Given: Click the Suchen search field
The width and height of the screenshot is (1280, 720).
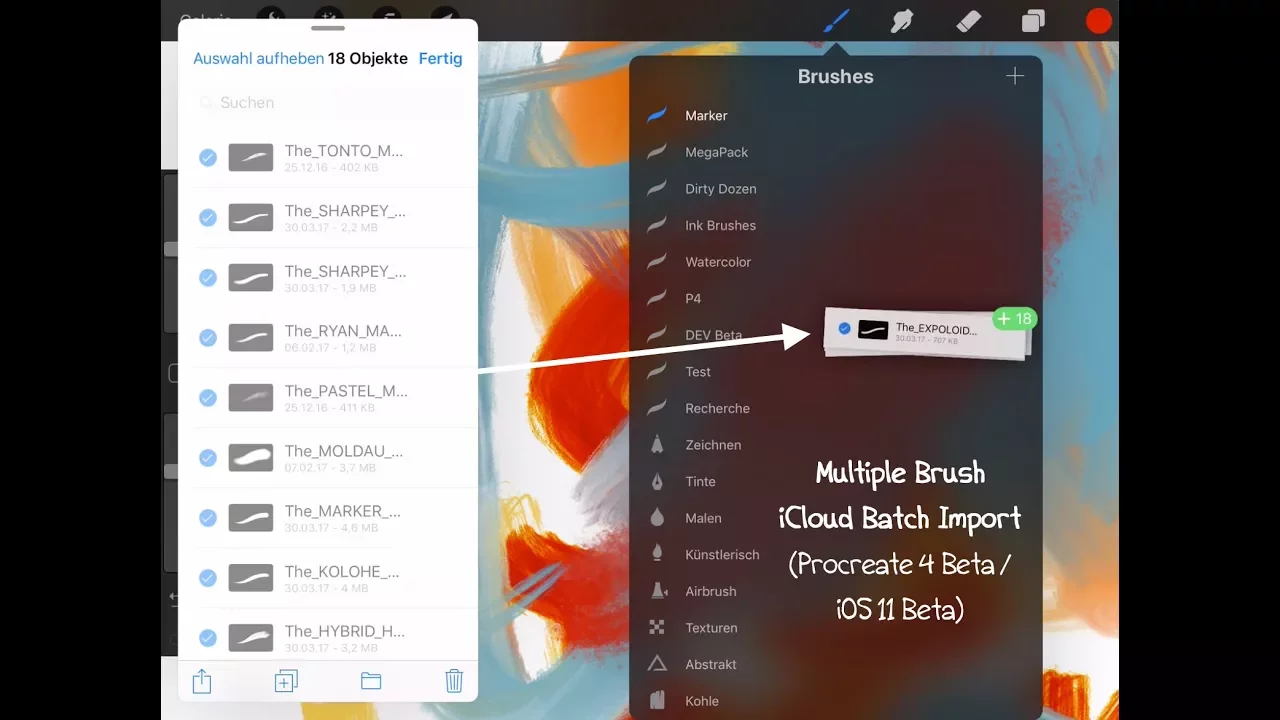Looking at the screenshot, I should tap(328, 103).
